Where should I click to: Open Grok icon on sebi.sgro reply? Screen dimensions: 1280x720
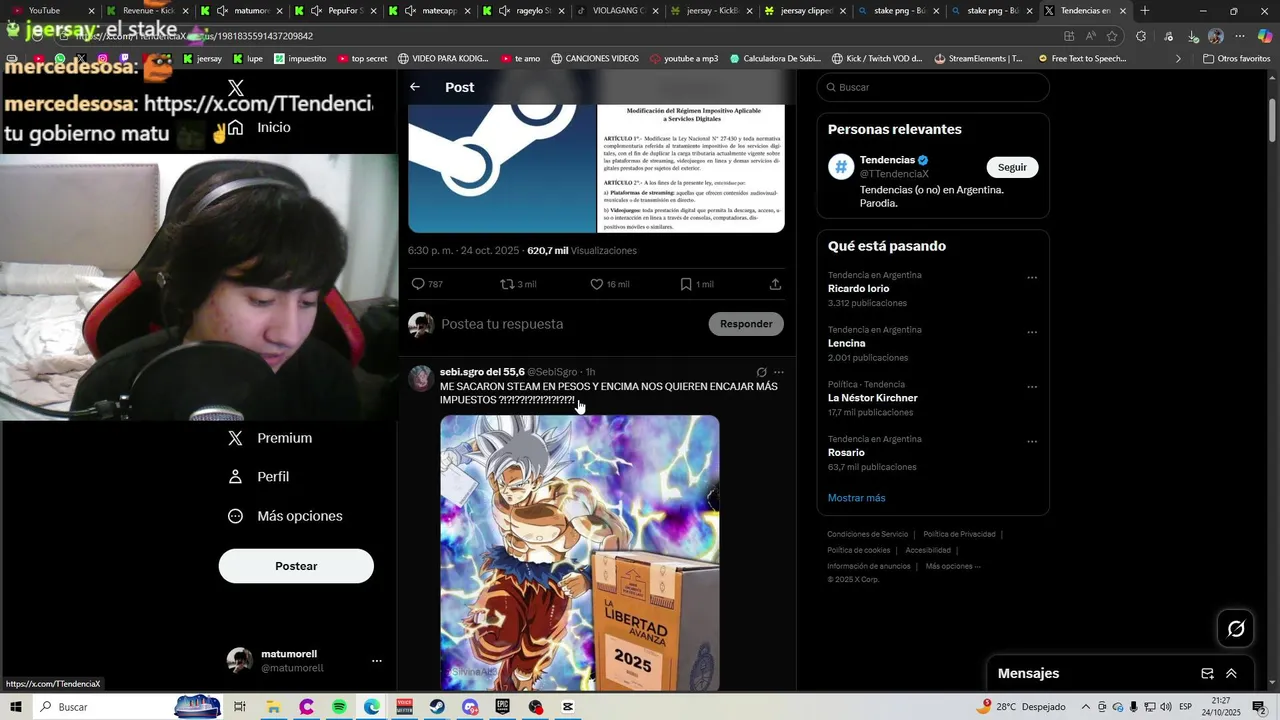(x=761, y=372)
